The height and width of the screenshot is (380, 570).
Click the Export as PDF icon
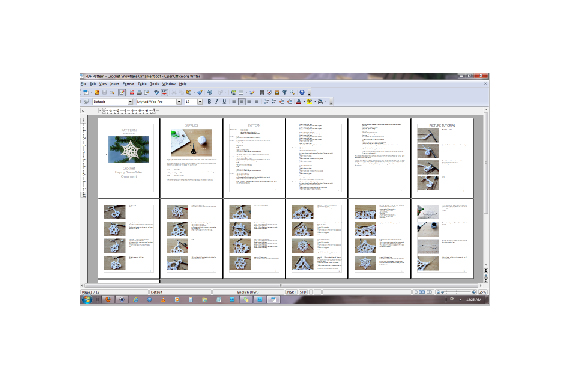[x=132, y=93]
